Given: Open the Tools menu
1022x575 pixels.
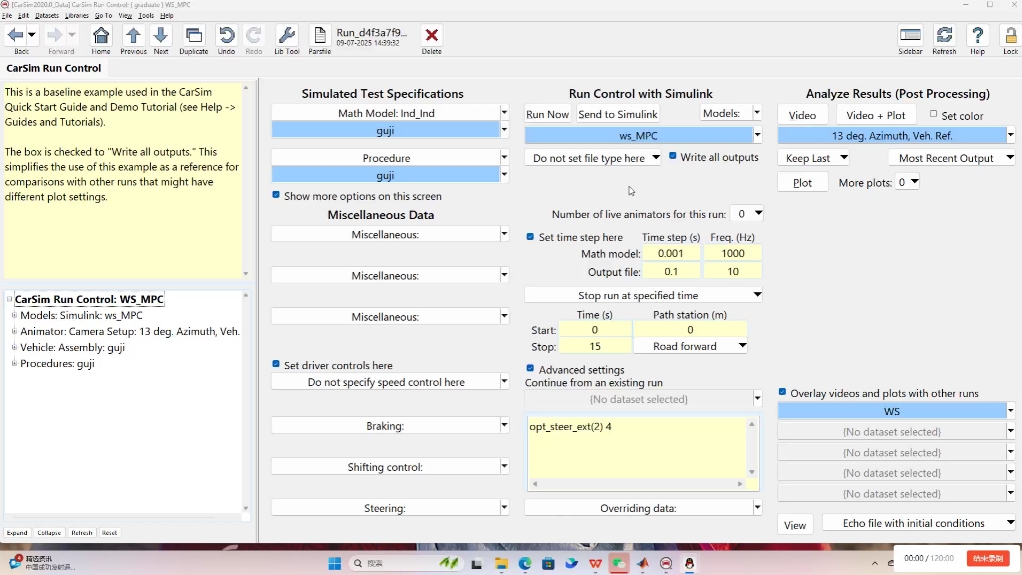Looking at the screenshot, I should click(x=146, y=16).
